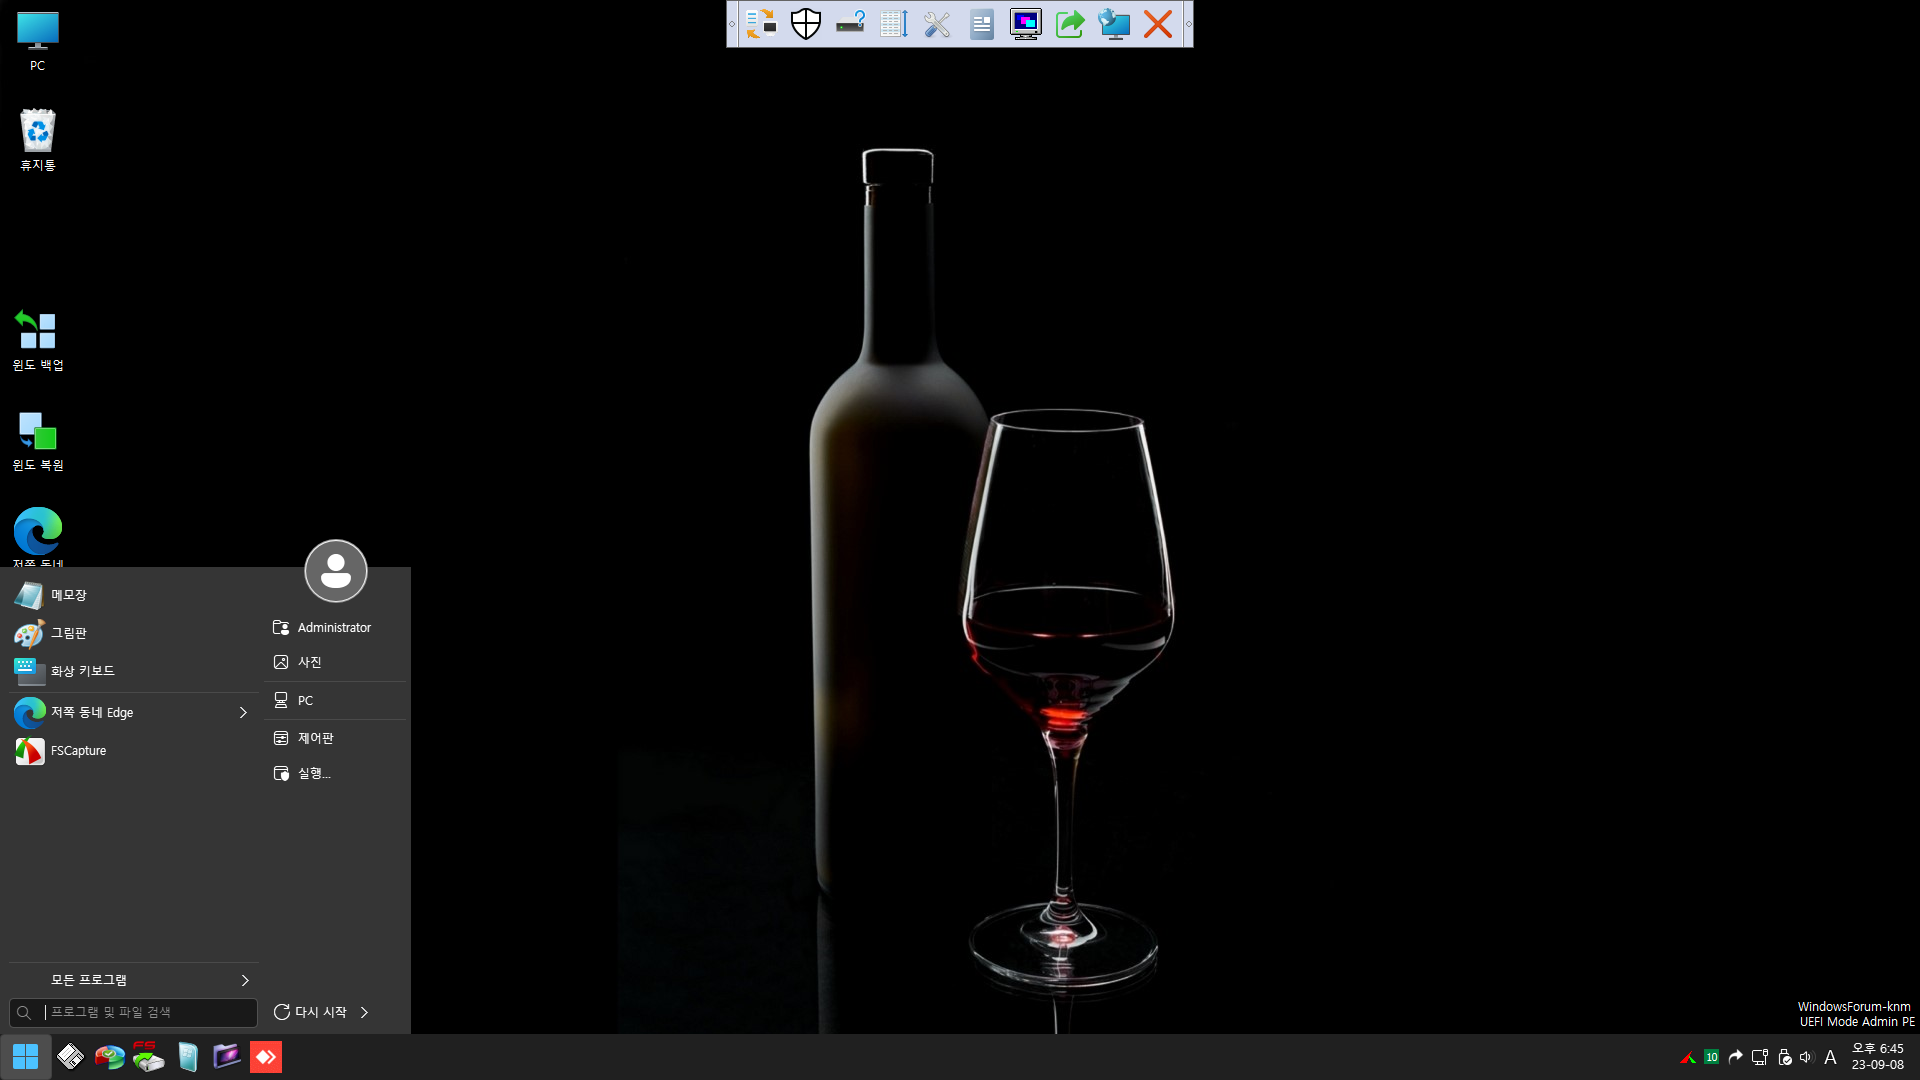Screen dimensions: 1920x1080
Task: Open the purple folder taskbar icon
Action: tap(227, 1057)
